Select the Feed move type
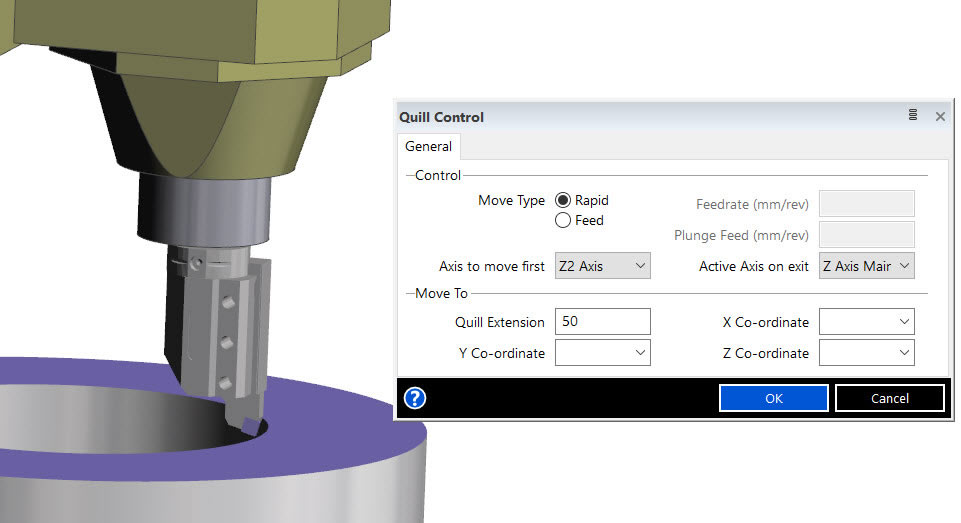 (563, 220)
